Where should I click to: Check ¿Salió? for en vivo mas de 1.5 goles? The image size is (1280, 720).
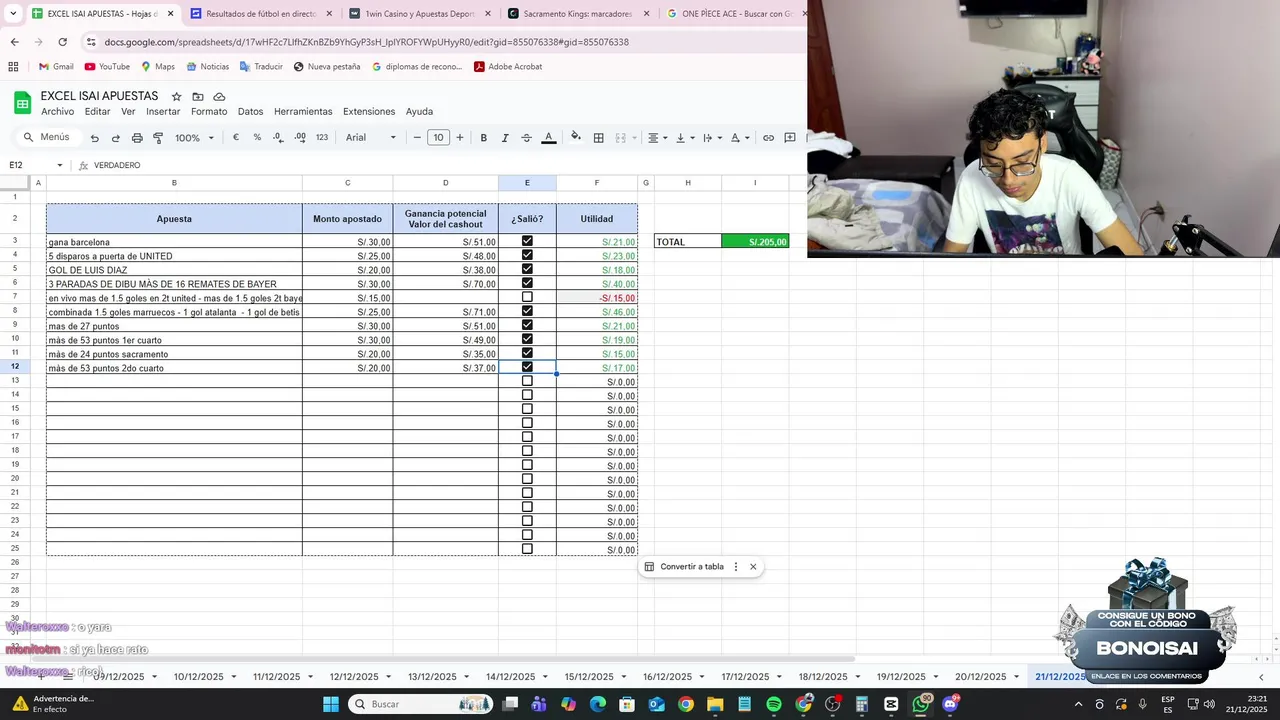tap(527, 297)
